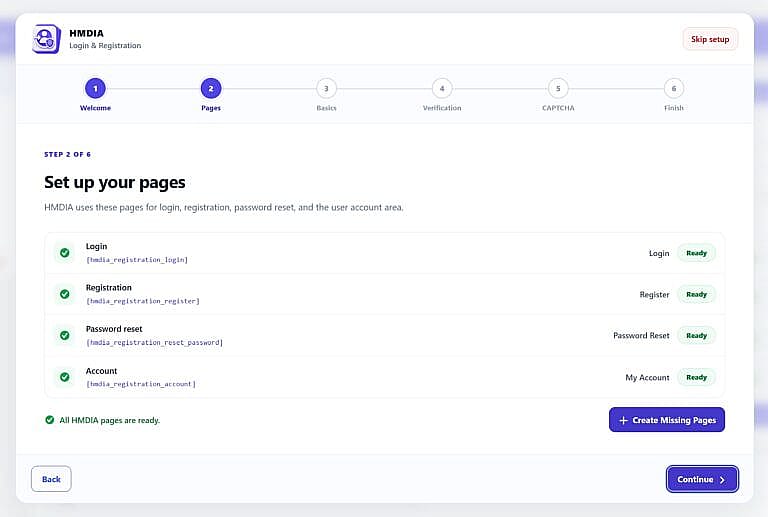Image resolution: width=768 pixels, height=517 pixels.
Task: Click the 'Password Reset' page name
Action: (641, 335)
